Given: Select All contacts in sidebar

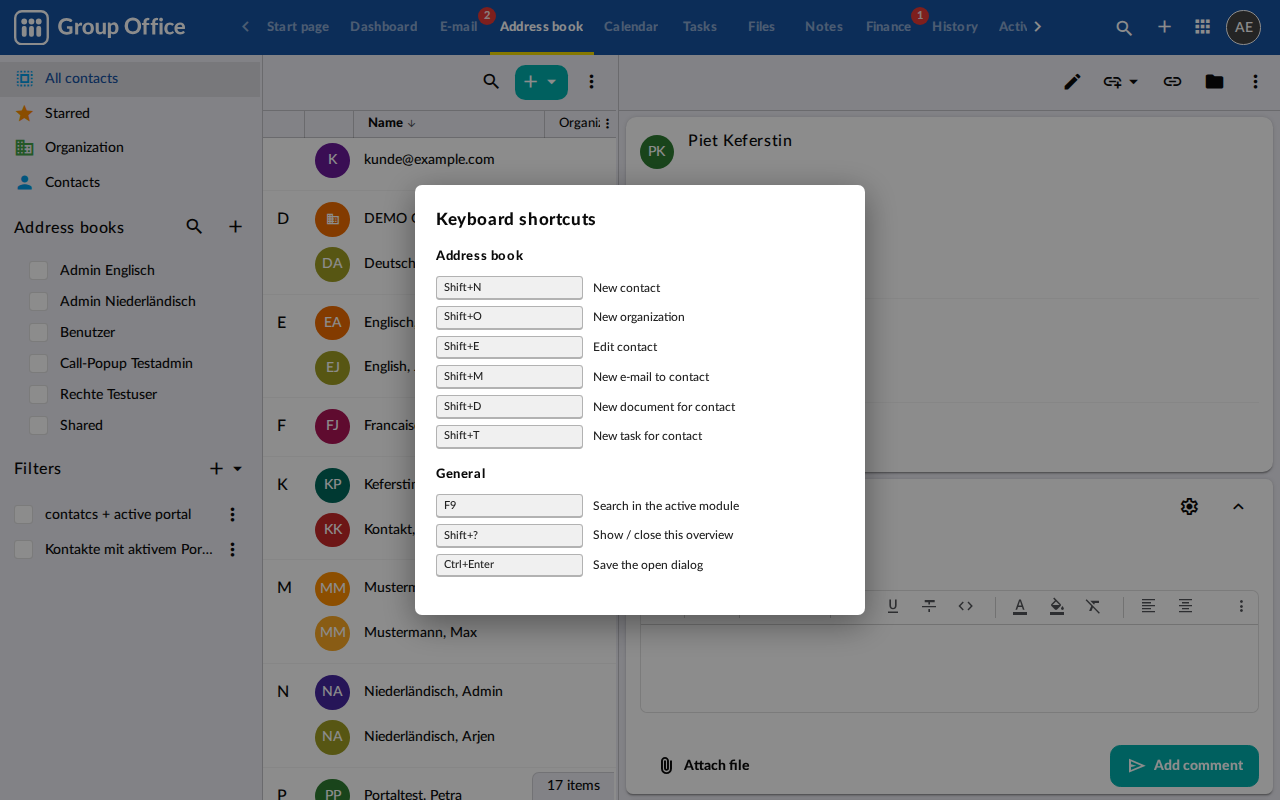Looking at the screenshot, I should coord(130,78).
